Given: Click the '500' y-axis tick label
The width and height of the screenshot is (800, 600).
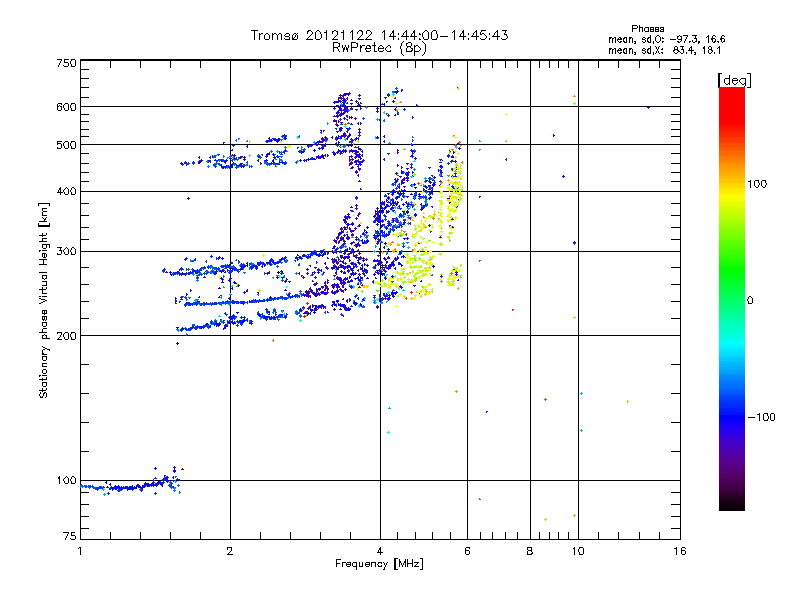Looking at the screenshot, I should click(66, 145).
